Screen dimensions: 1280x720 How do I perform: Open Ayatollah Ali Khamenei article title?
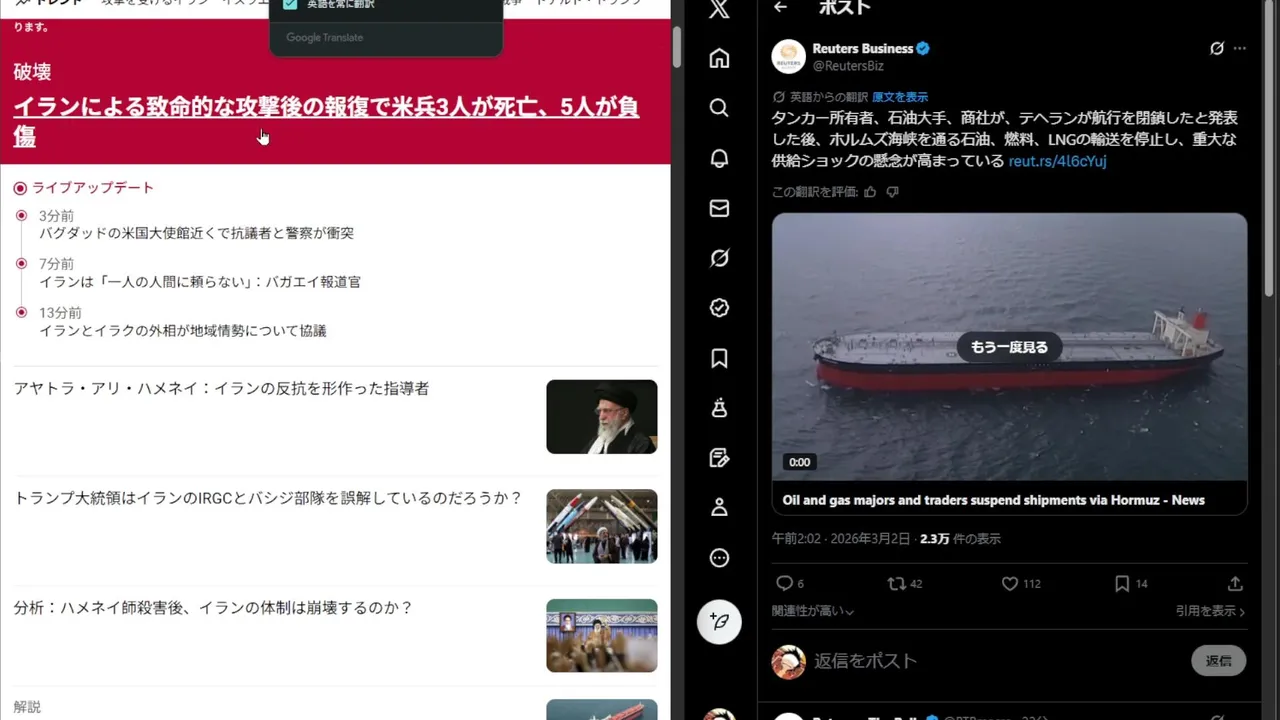(221, 388)
